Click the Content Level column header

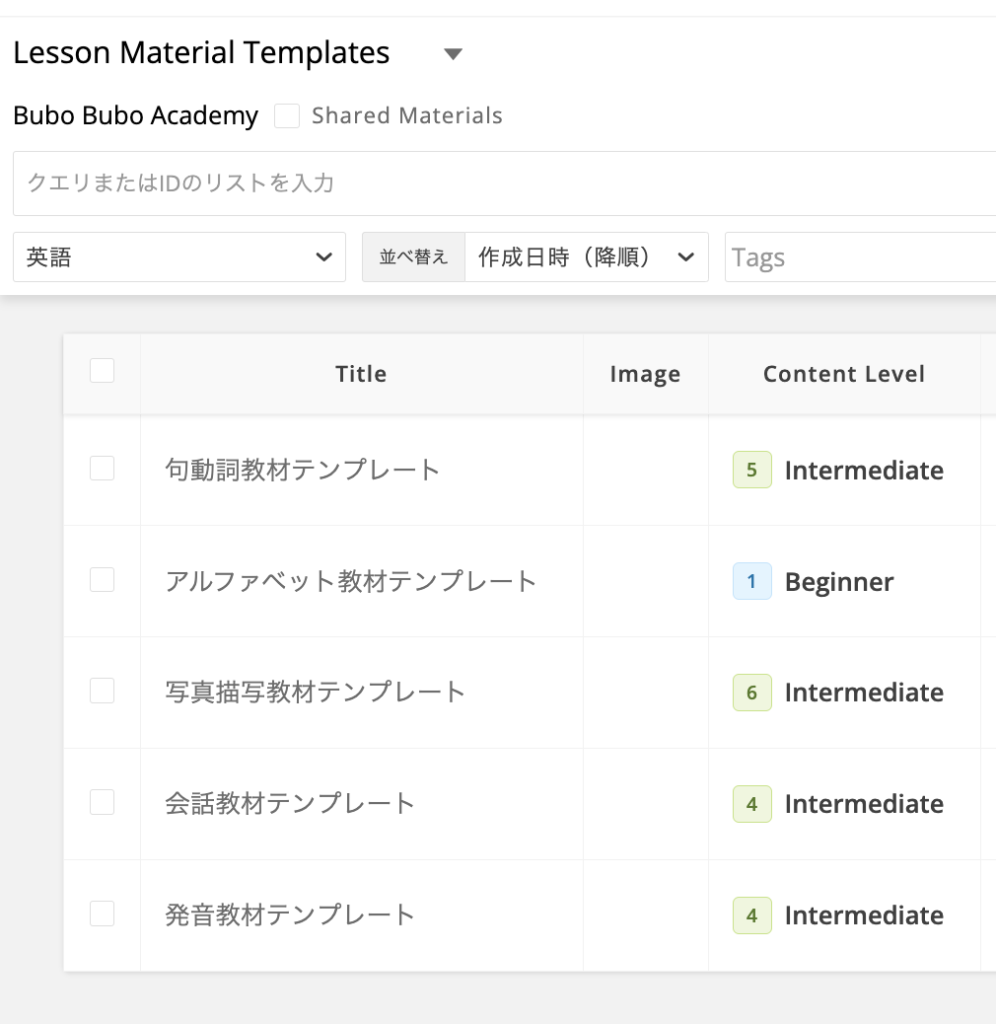click(843, 374)
